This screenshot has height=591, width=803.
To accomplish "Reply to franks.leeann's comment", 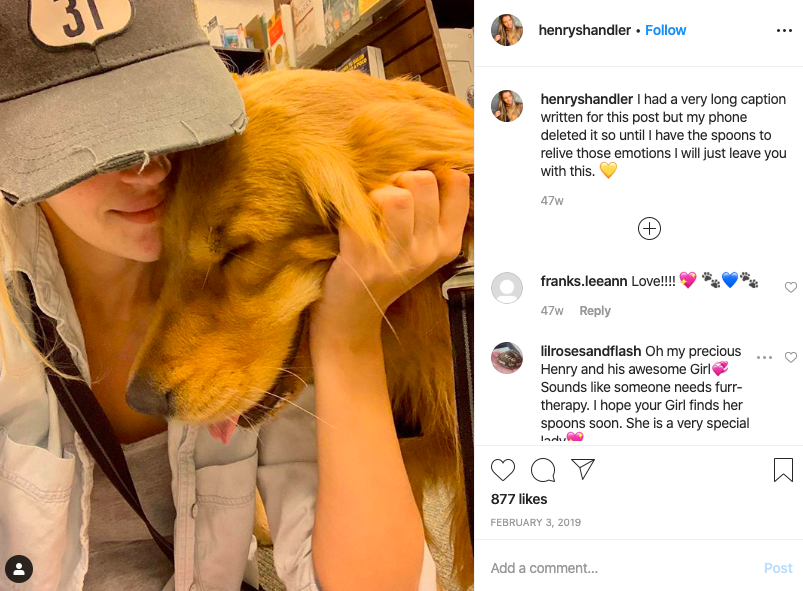I will point(595,311).
